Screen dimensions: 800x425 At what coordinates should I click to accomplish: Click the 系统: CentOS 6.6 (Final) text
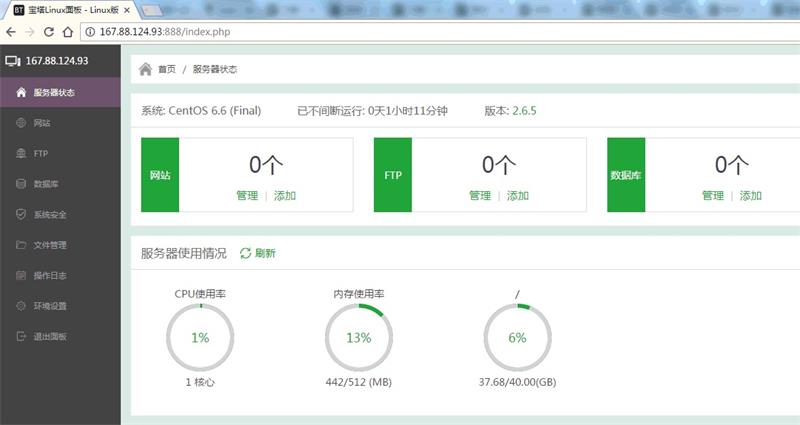(201, 111)
